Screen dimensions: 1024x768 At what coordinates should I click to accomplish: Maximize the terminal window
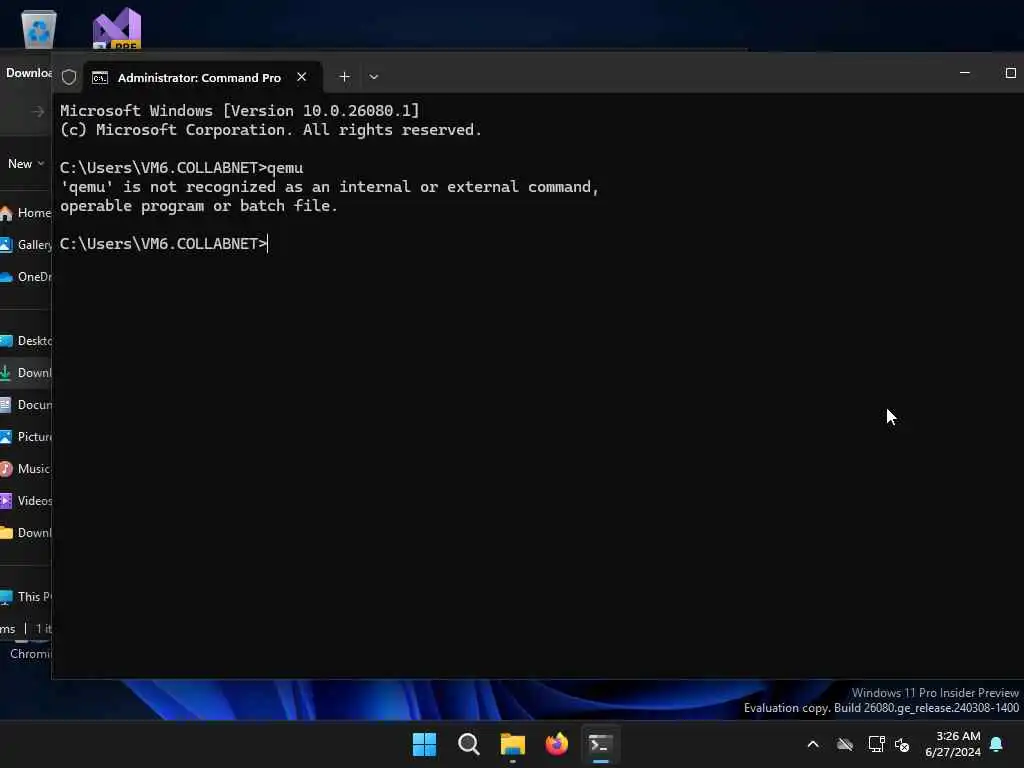(x=1010, y=72)
